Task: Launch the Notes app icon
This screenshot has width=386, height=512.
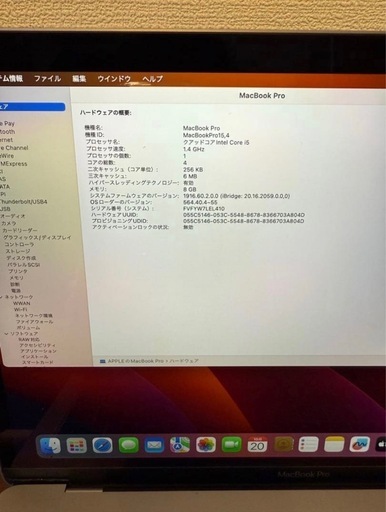Action: point(334,444)
